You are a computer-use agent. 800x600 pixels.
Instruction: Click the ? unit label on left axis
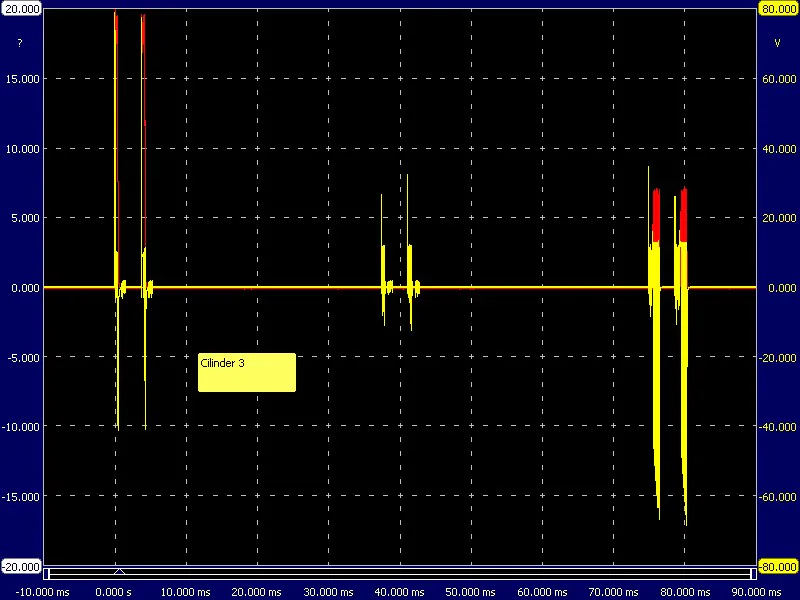pyautogui.click(x=20, y=43)
